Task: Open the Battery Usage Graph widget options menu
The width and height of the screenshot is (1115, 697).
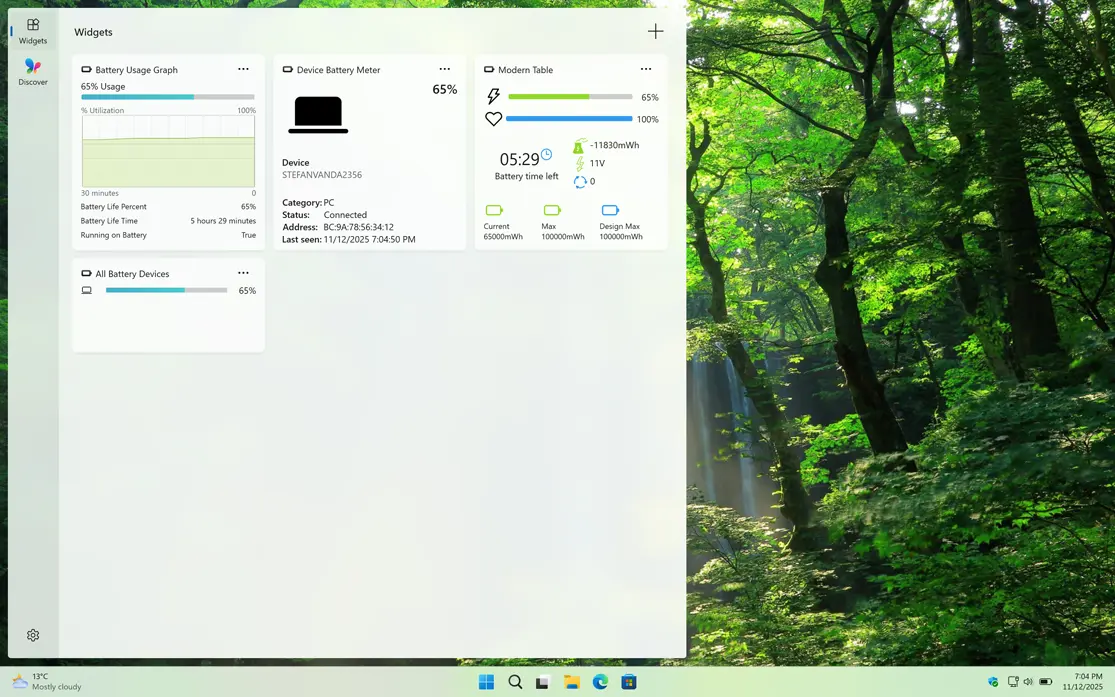Action: (x=243, y=69)
